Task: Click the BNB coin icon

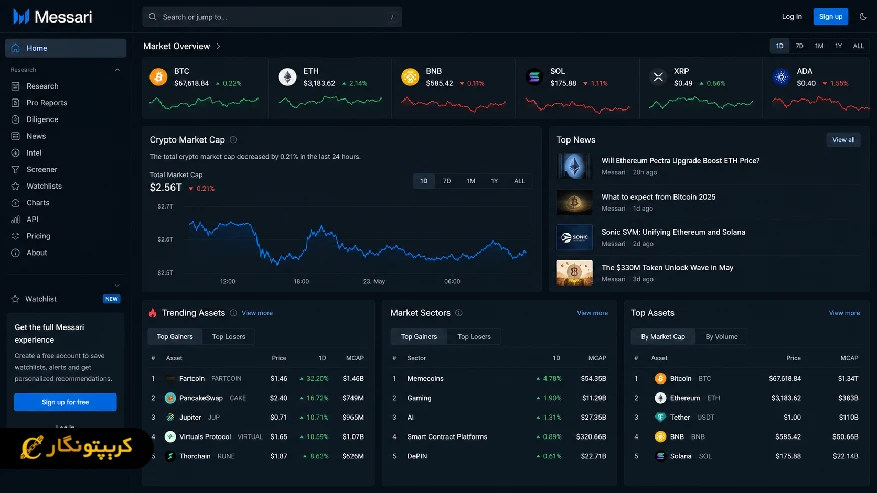Action: pyautogui.click(x=410, y=77)
